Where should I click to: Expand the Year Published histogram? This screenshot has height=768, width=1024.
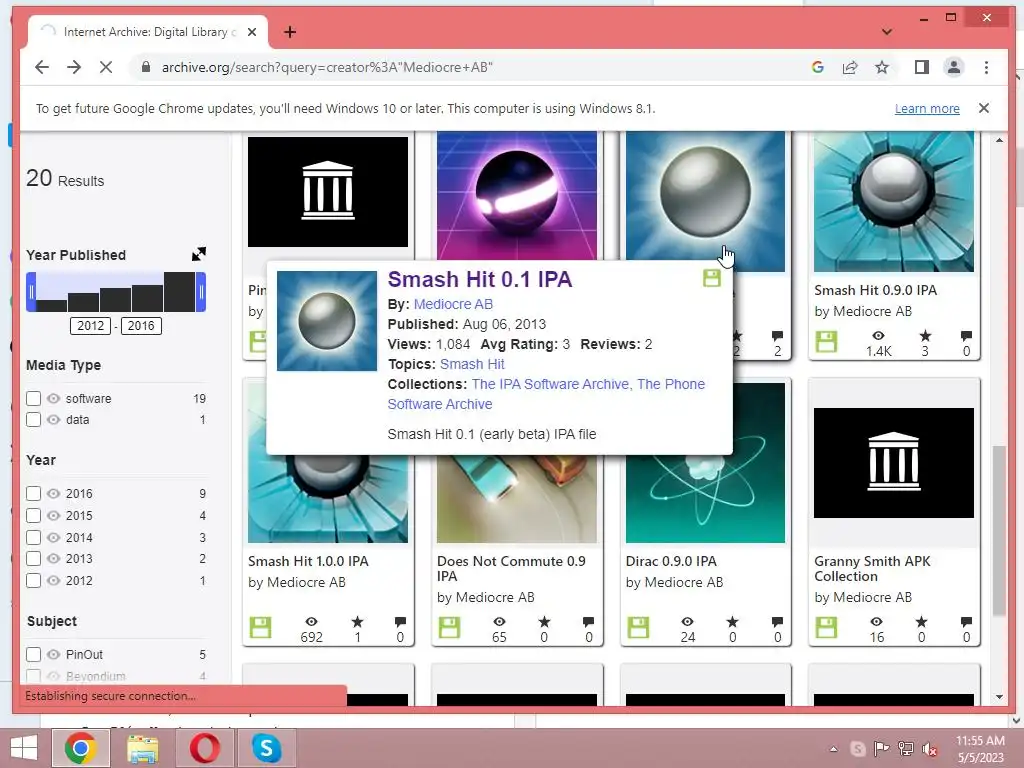(x=199, y=254)
